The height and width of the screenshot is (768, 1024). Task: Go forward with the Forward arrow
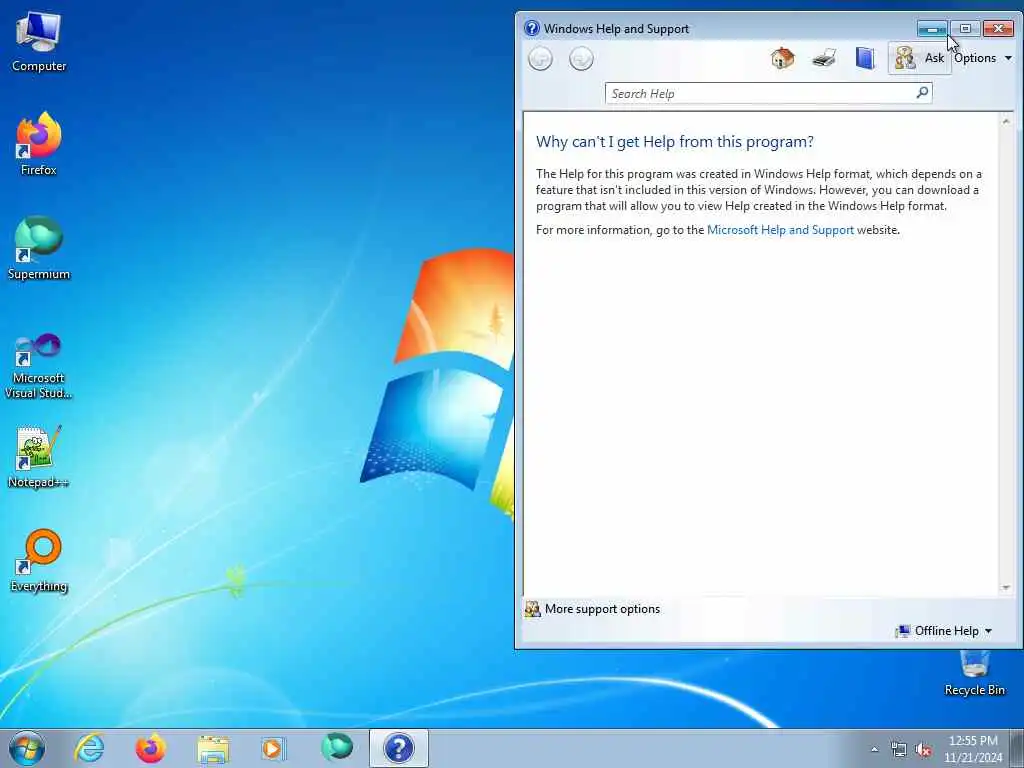tap(581, 59)
